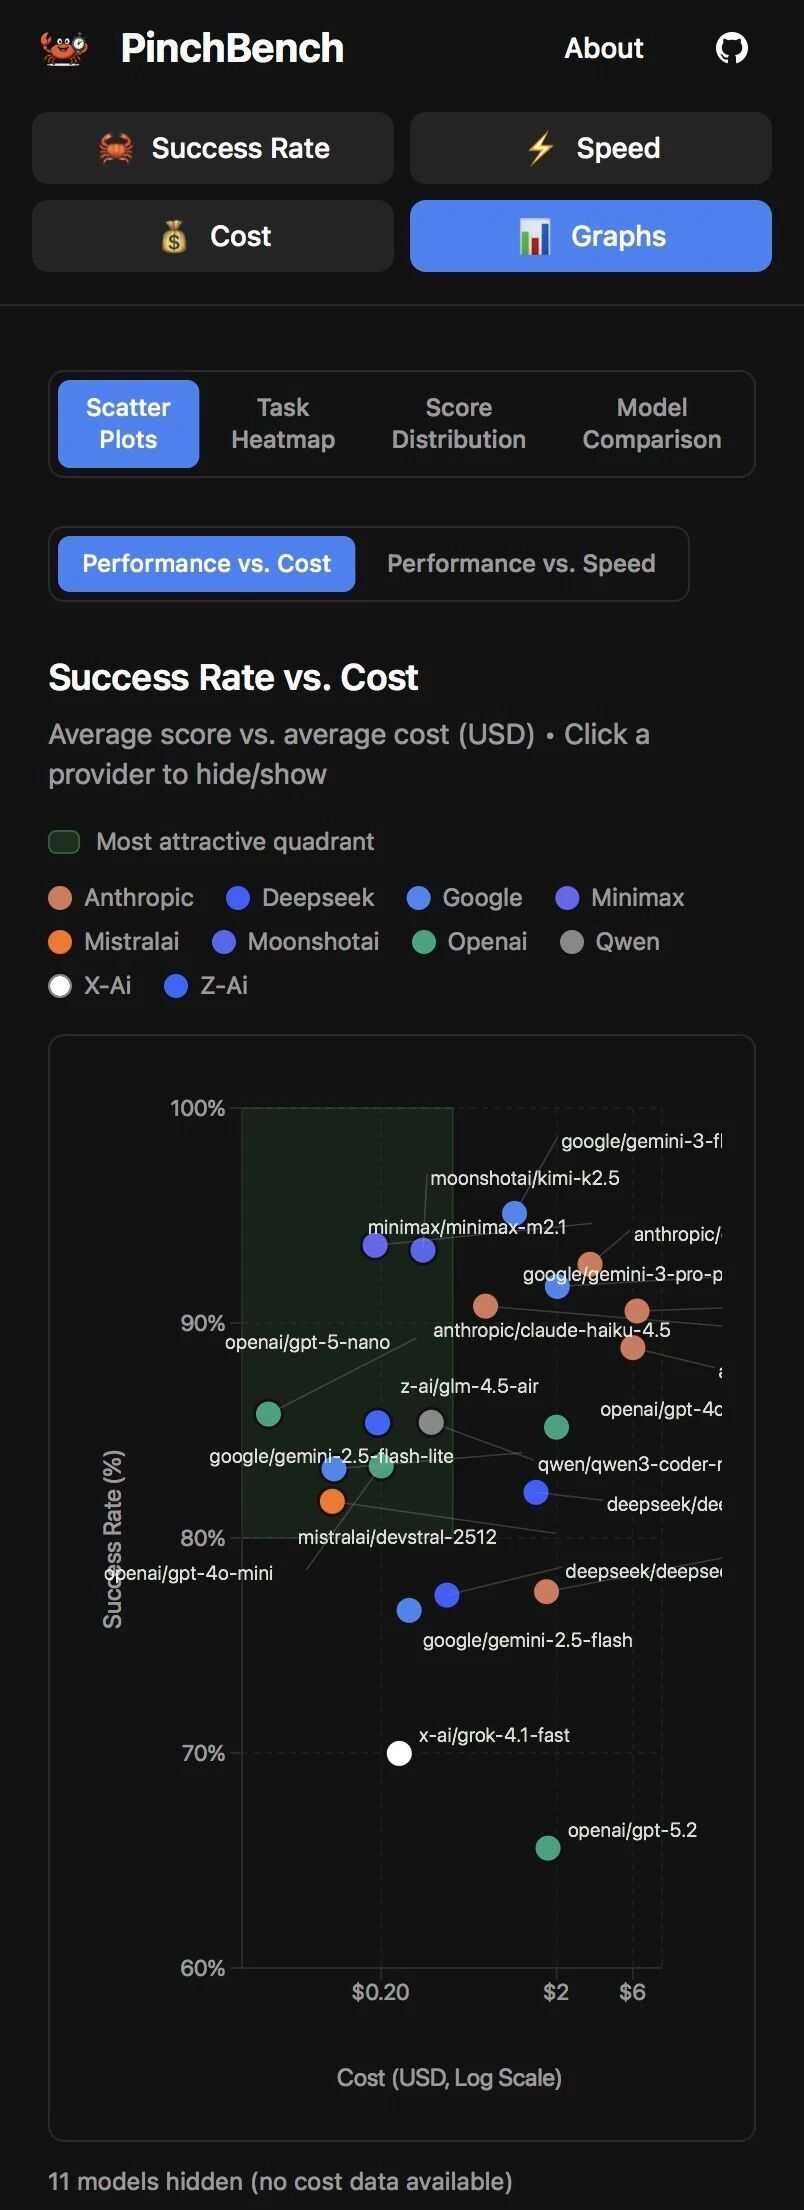The height and width of the screenshot is (2210, 804).
Task: Select the Score Distribution view
Action: [458, 423]
